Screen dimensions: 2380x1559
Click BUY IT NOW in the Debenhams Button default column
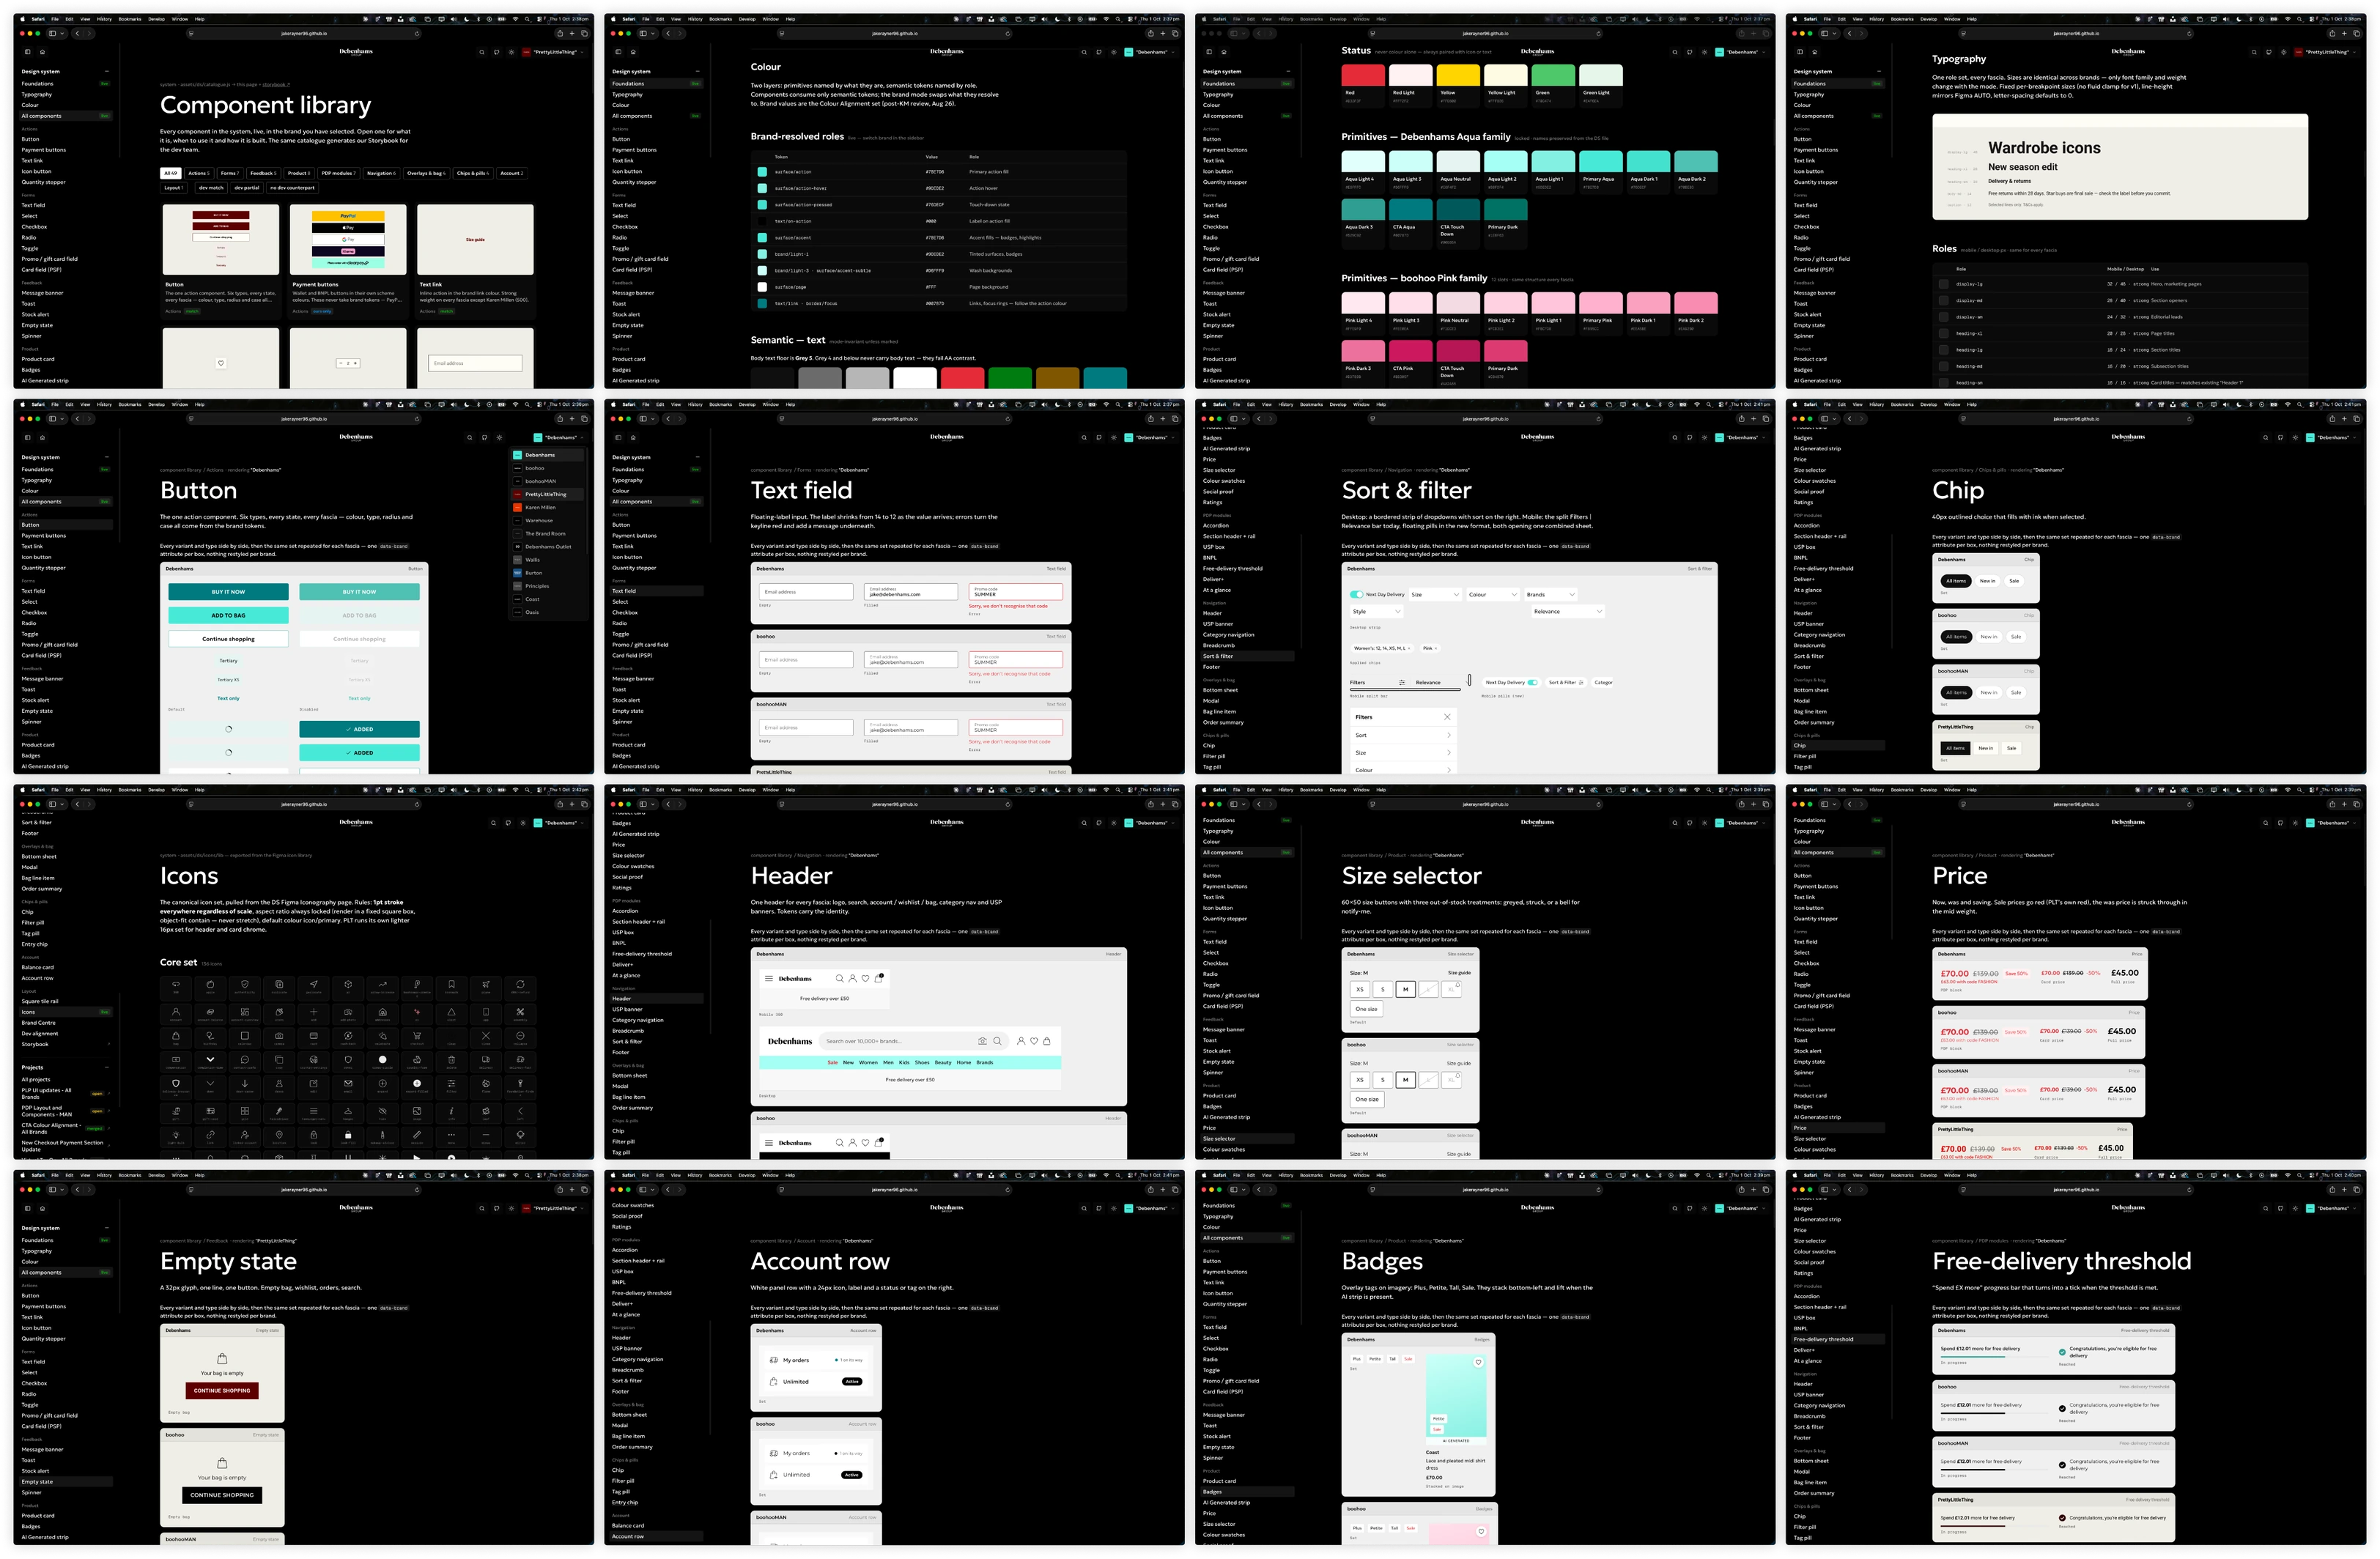pos(228,592)
